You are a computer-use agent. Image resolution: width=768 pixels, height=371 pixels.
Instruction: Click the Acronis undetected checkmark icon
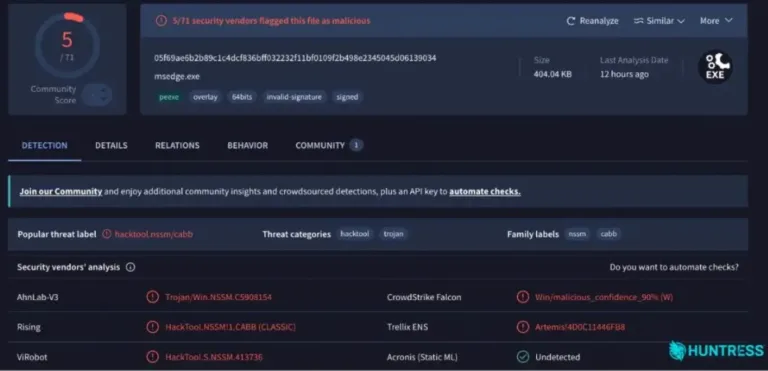point(523,357)
